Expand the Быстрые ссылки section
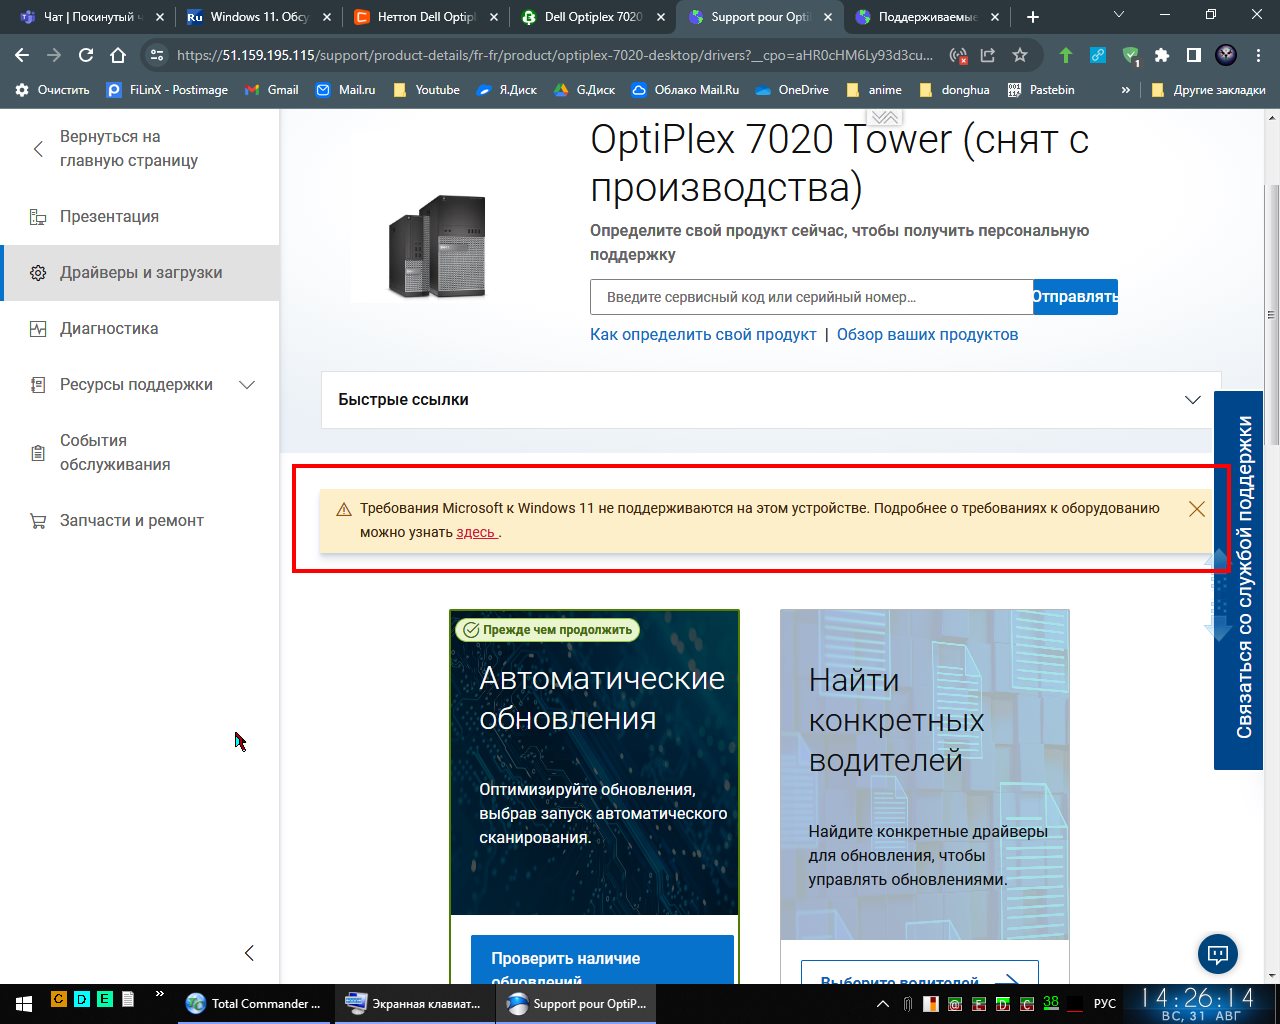The width and height of the screenshot is (1280, 1024). (x=771, y=400)
